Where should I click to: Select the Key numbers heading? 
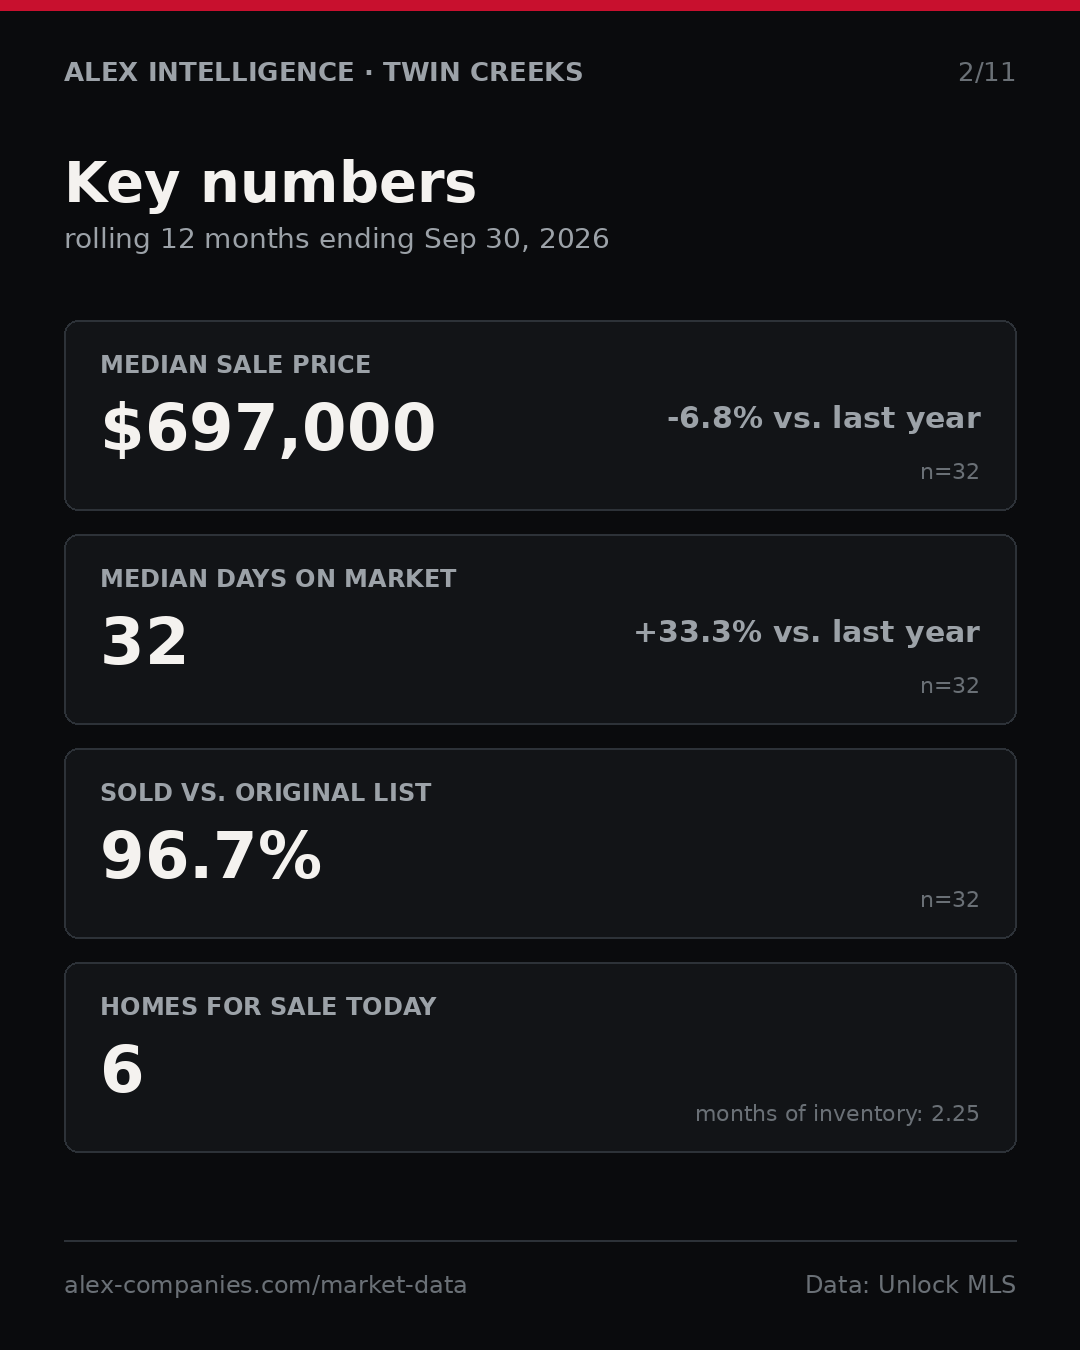(270, 184)
